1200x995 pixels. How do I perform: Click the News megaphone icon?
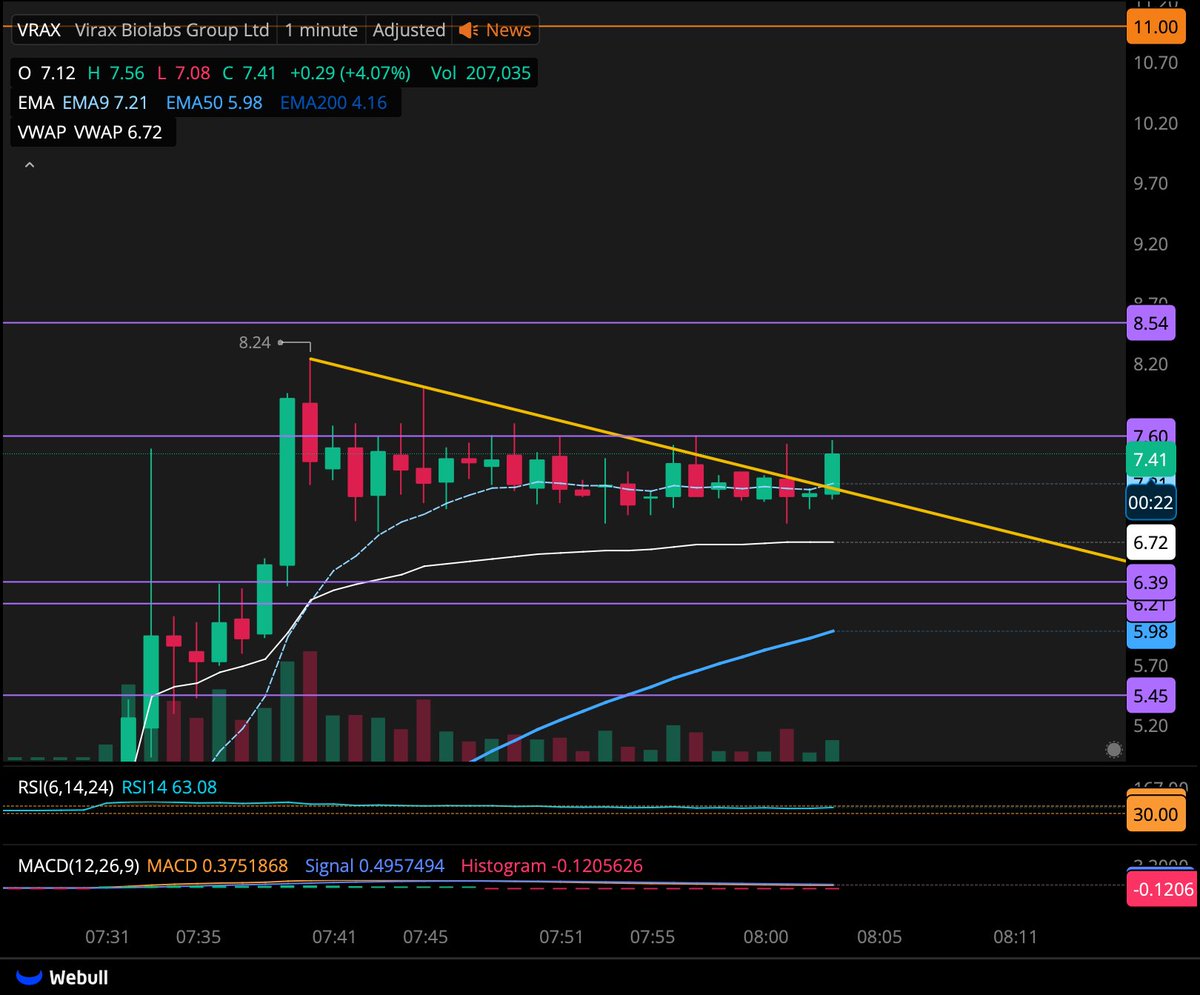pos(468,30)
